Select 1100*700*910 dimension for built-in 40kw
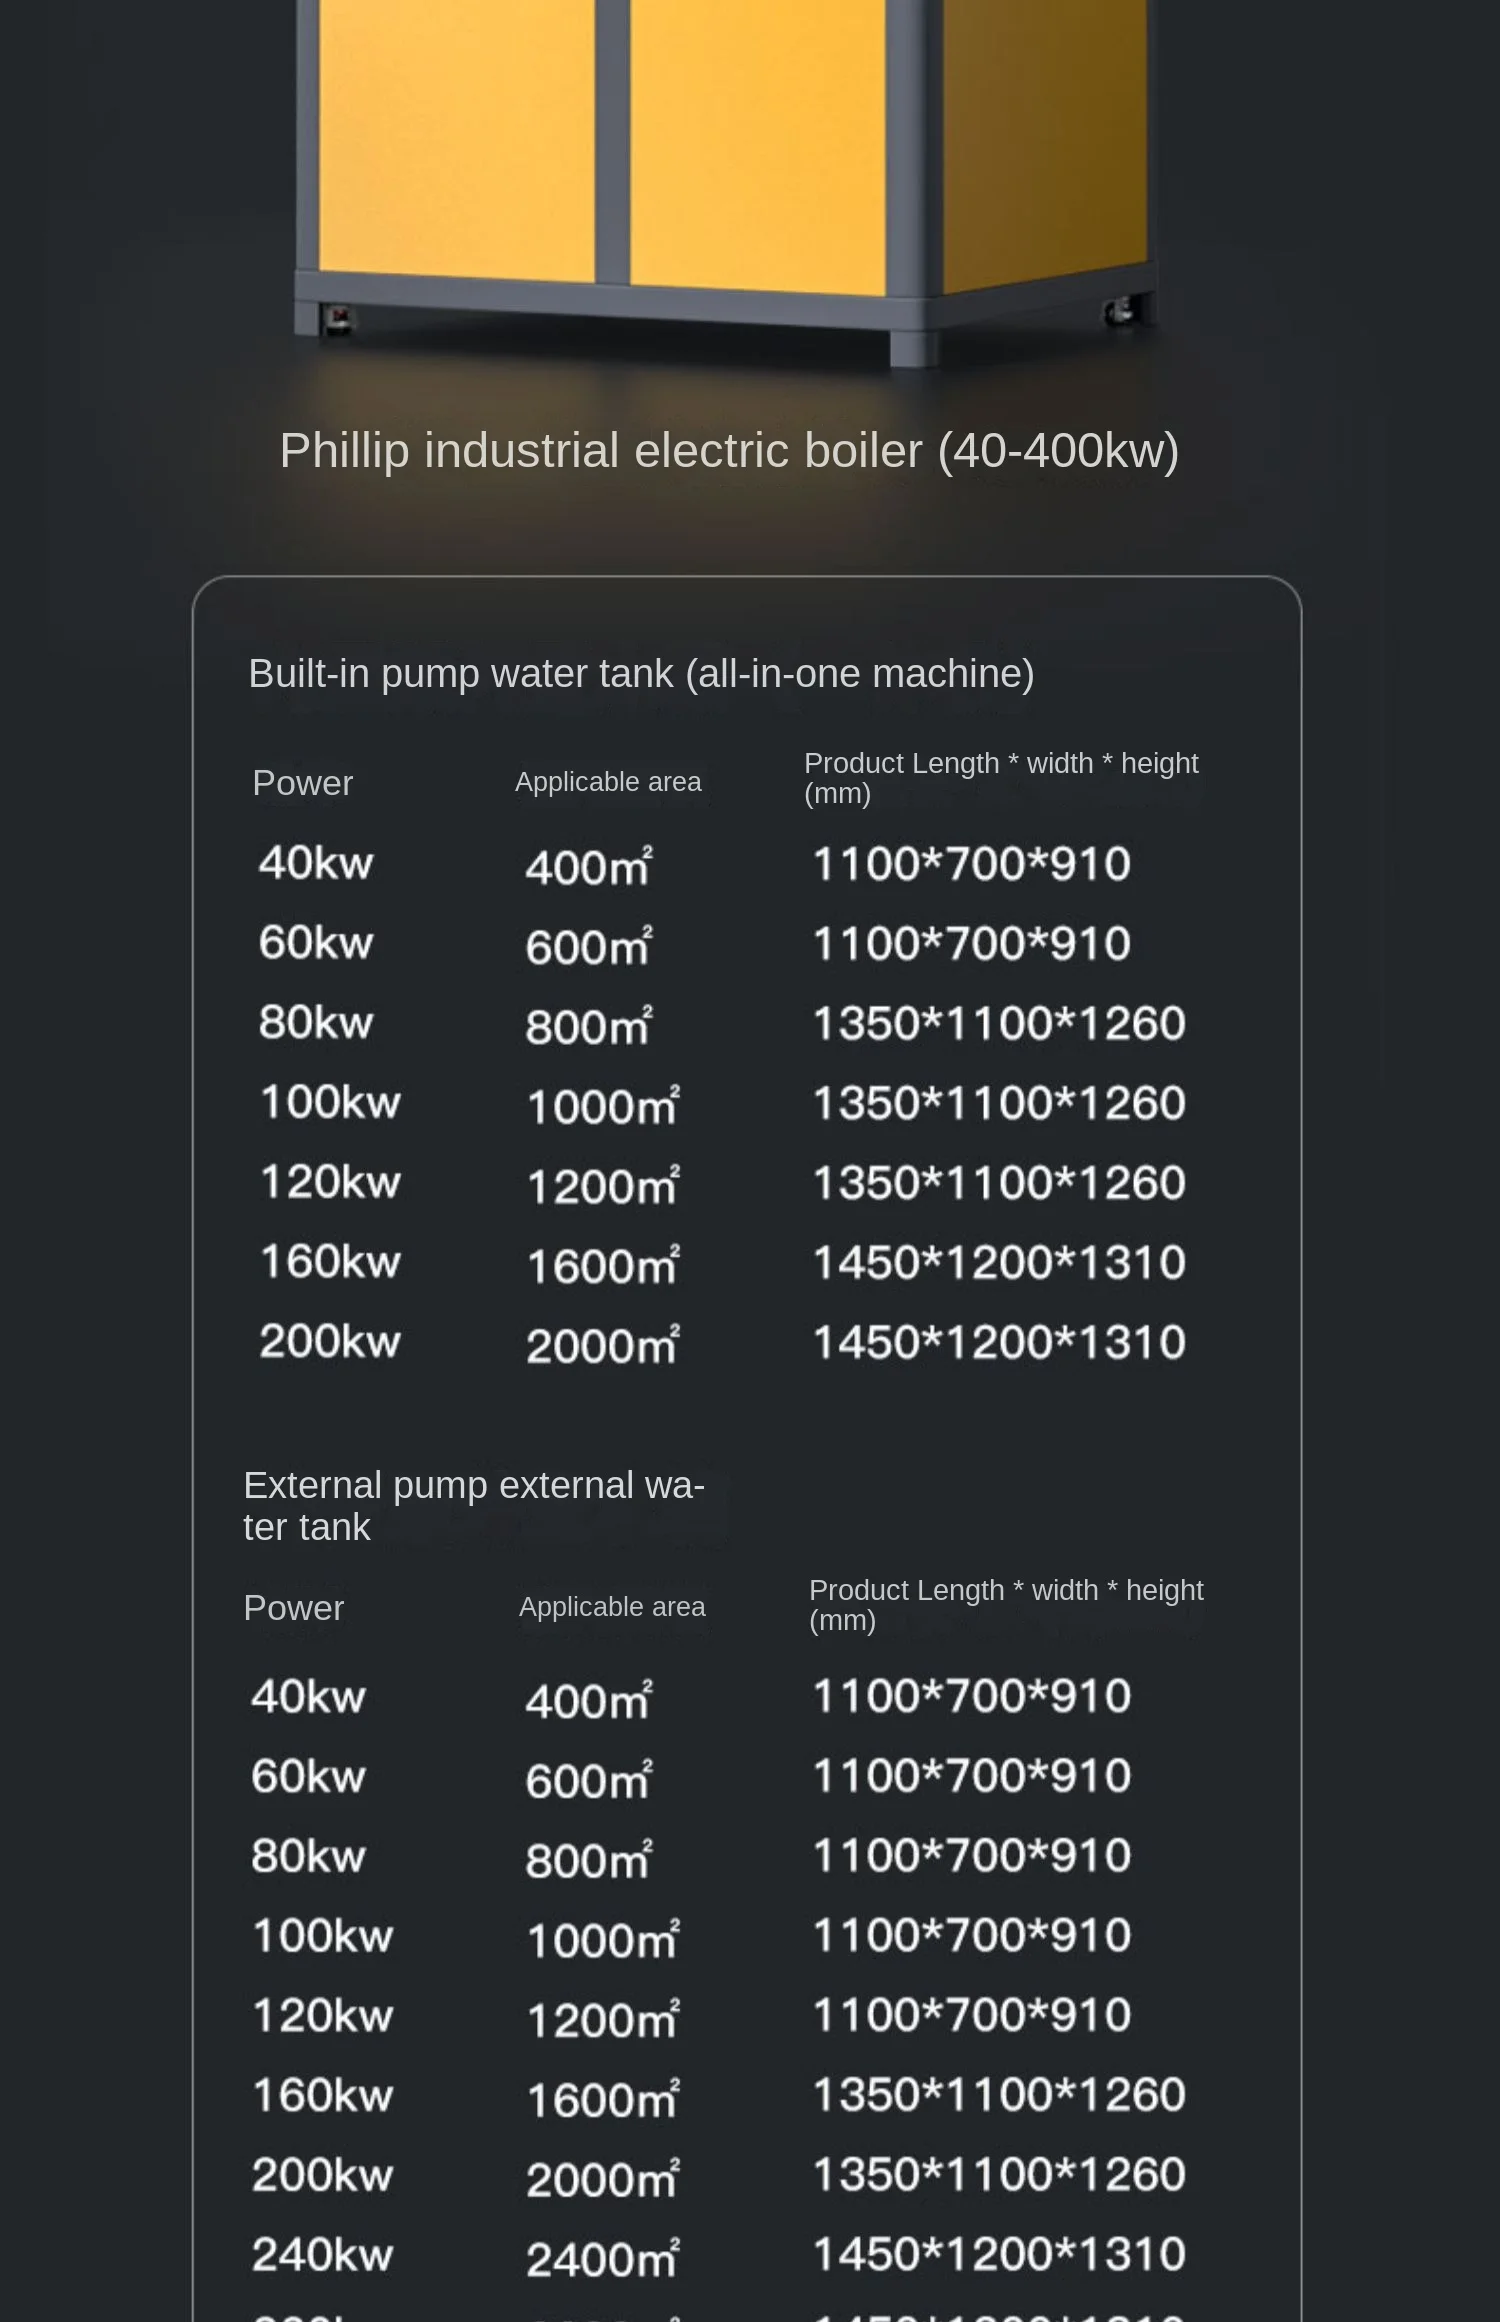Image resolution: width=1500 pixels, height=2322 pixels. 971,864
